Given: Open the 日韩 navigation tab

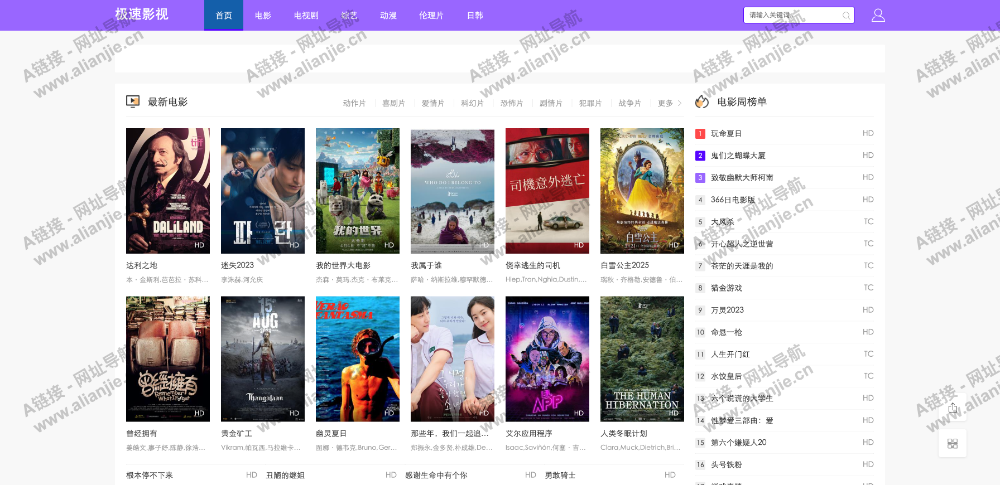Looking at the screenshot, I should (x=474, y=15).
